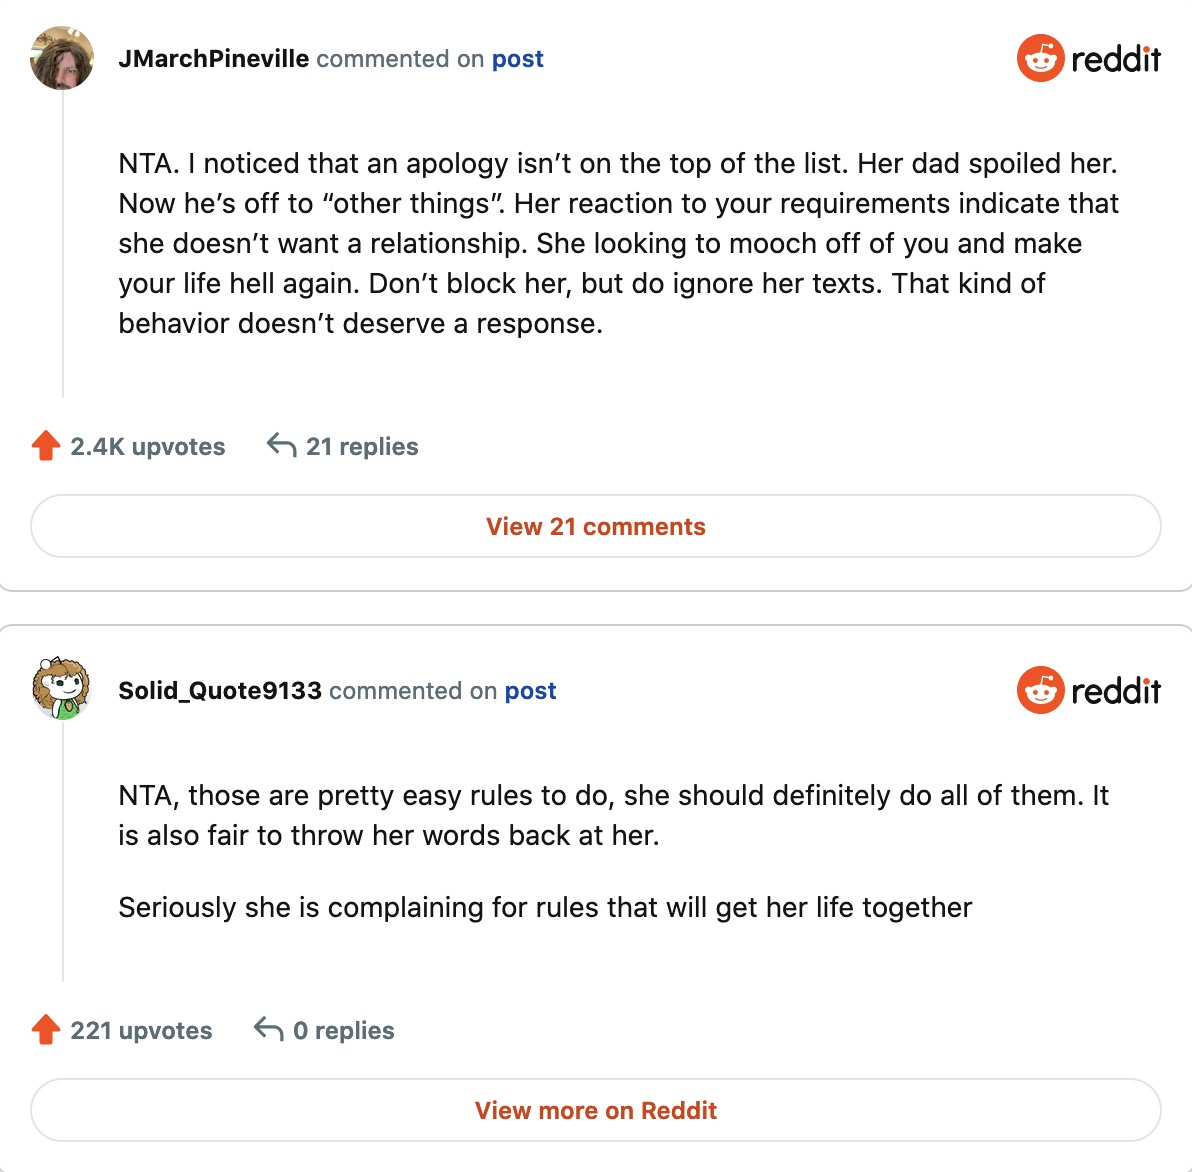Click the reply arrow beside 21 replies
The image size is (1192, 1172).
tap(281, 446)
